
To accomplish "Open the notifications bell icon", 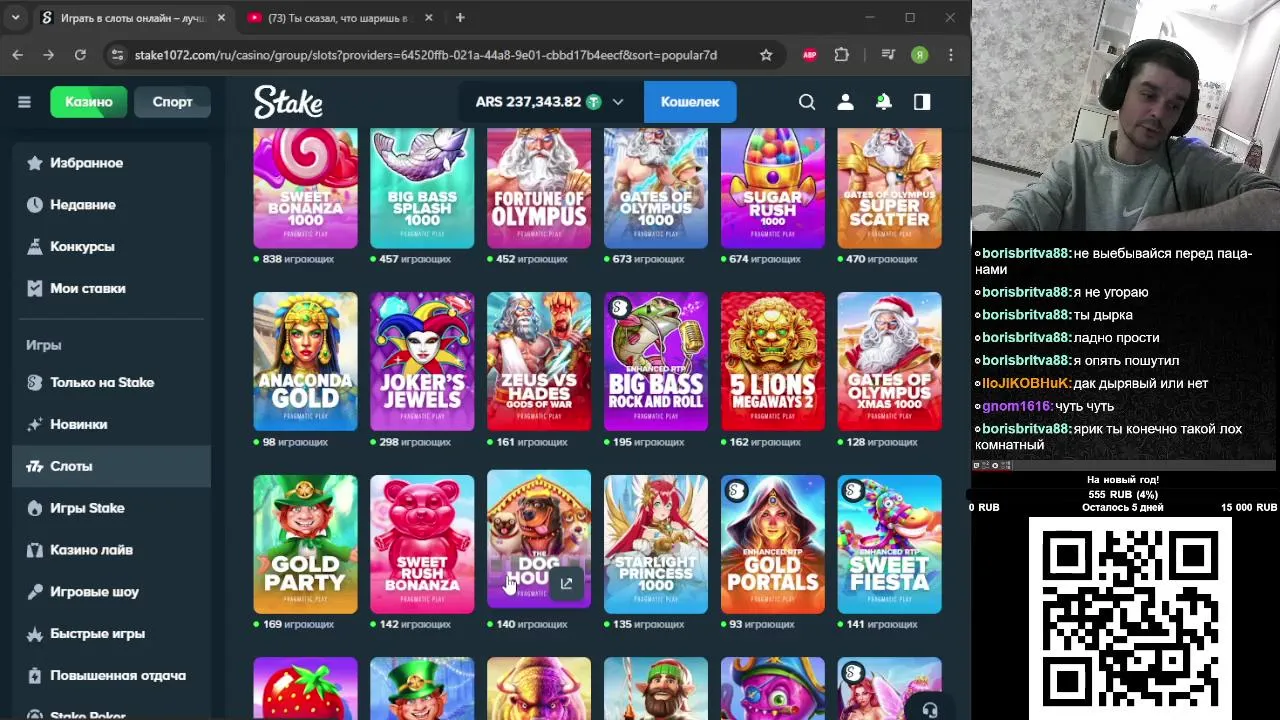I will pyautogui.click(x=884, y=102).
